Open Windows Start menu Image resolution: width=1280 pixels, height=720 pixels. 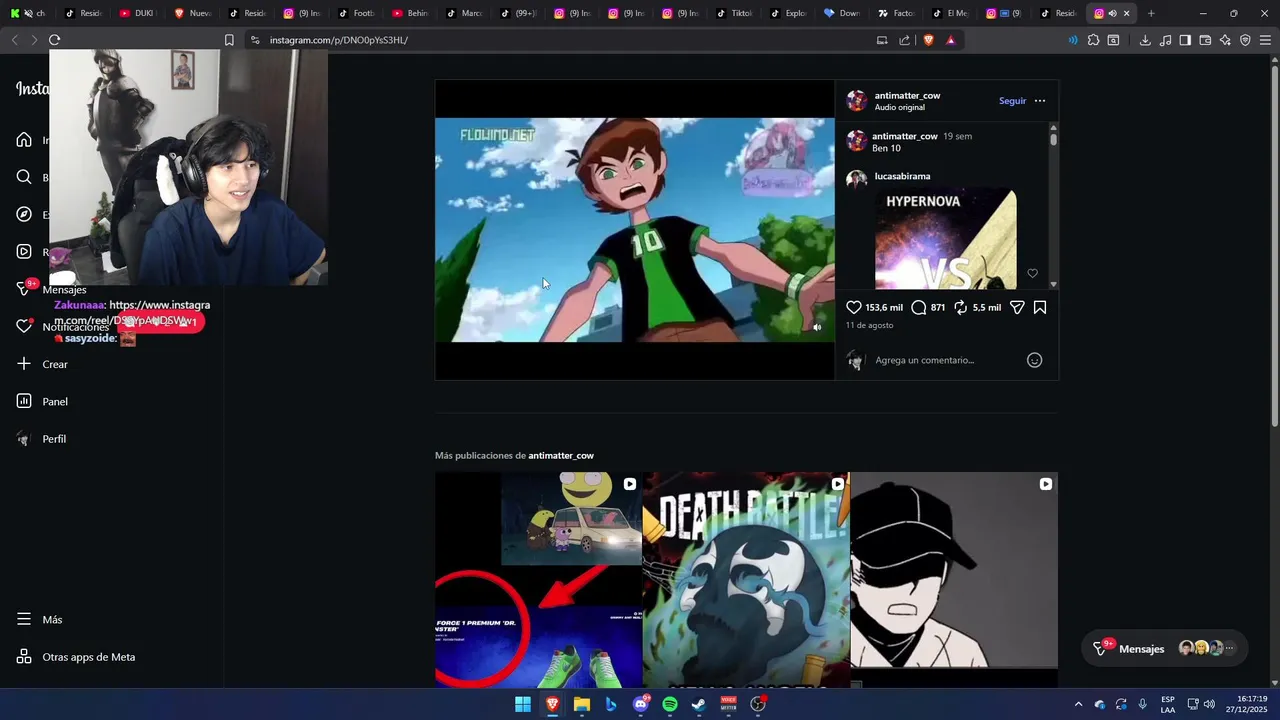[522, 704]
